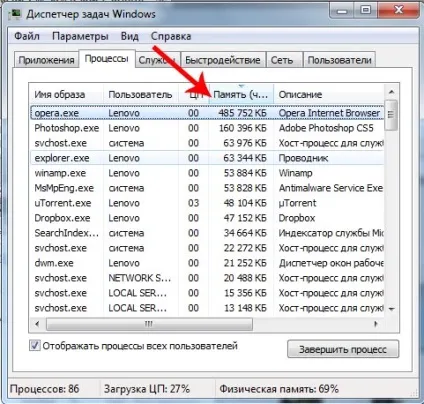
Task: Click the horizontal scrollbar thumb
Action: click(x=149, y=324)
